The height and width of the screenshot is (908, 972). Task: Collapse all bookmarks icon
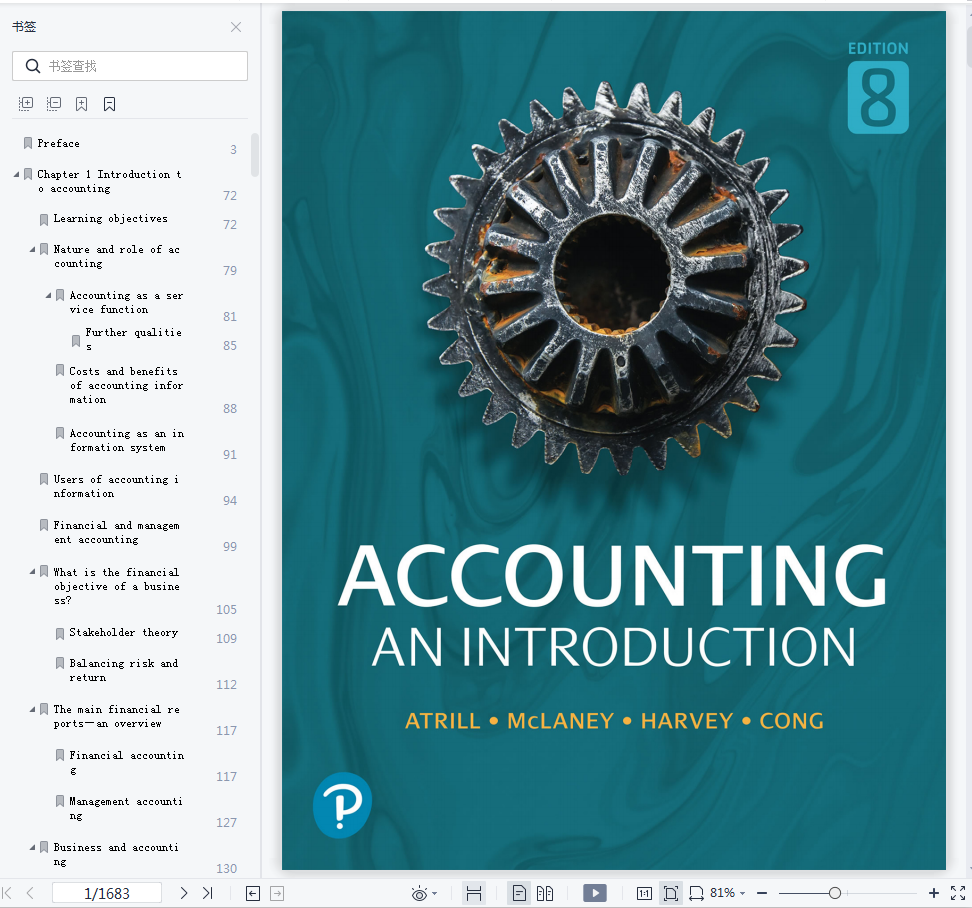(x=54, y=104)
